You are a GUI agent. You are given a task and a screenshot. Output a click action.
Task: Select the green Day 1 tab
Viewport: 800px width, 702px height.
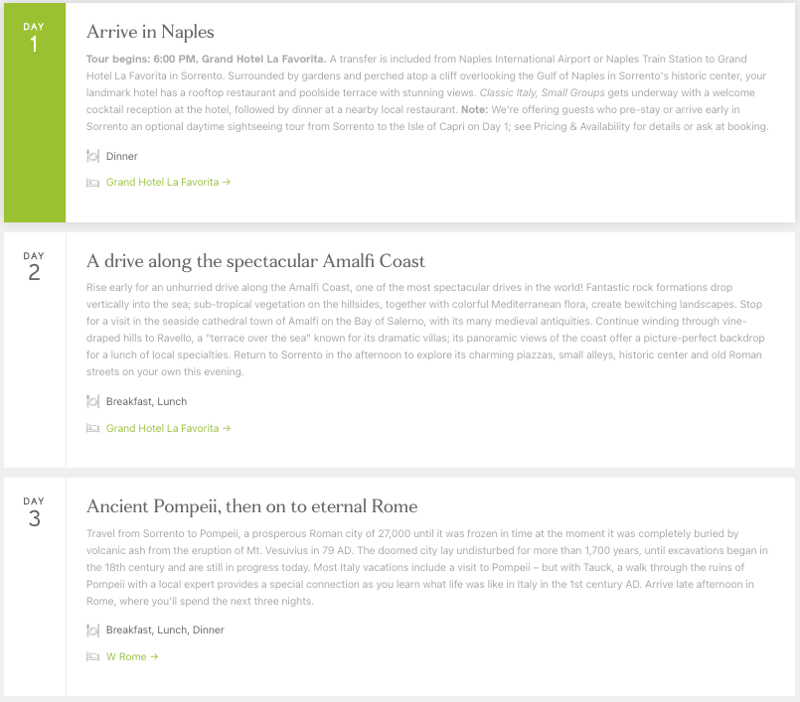[x=34, y=112]
